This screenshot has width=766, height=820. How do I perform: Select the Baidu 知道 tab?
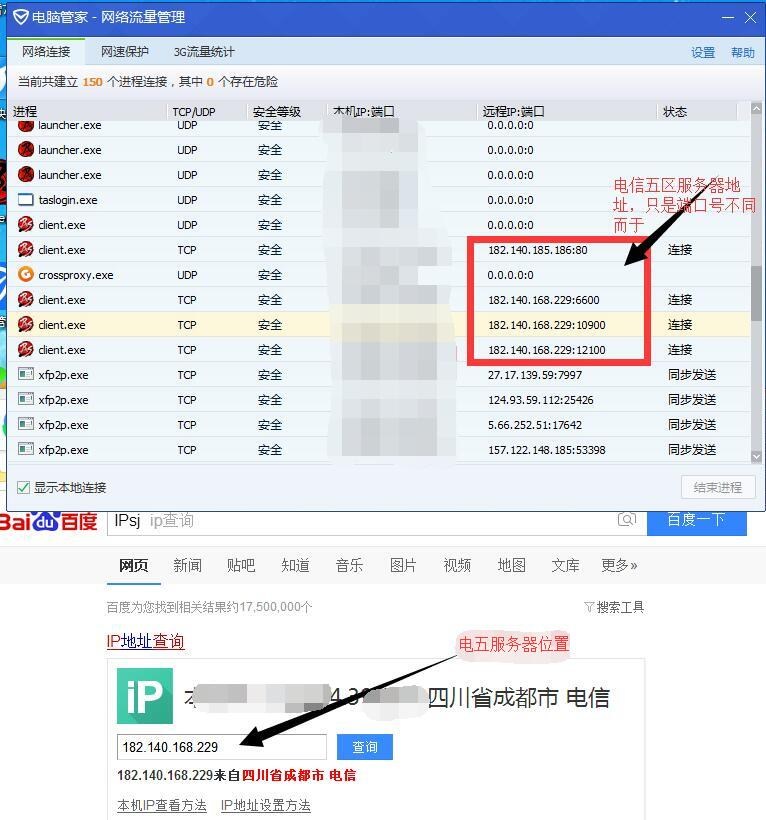[x=295, y=565]
